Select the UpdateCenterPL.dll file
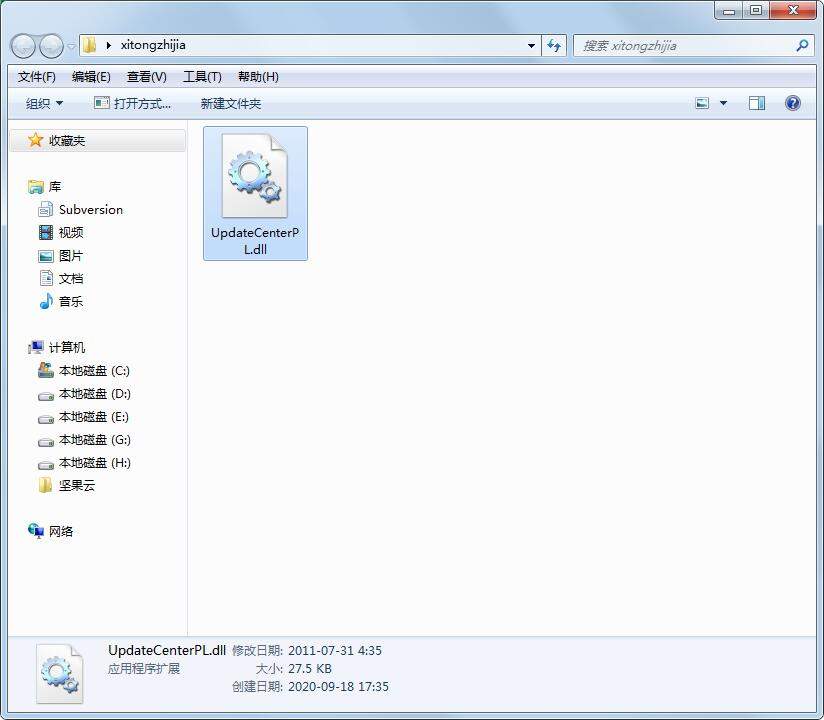The image size is (824, 720). tap(254, 177)
